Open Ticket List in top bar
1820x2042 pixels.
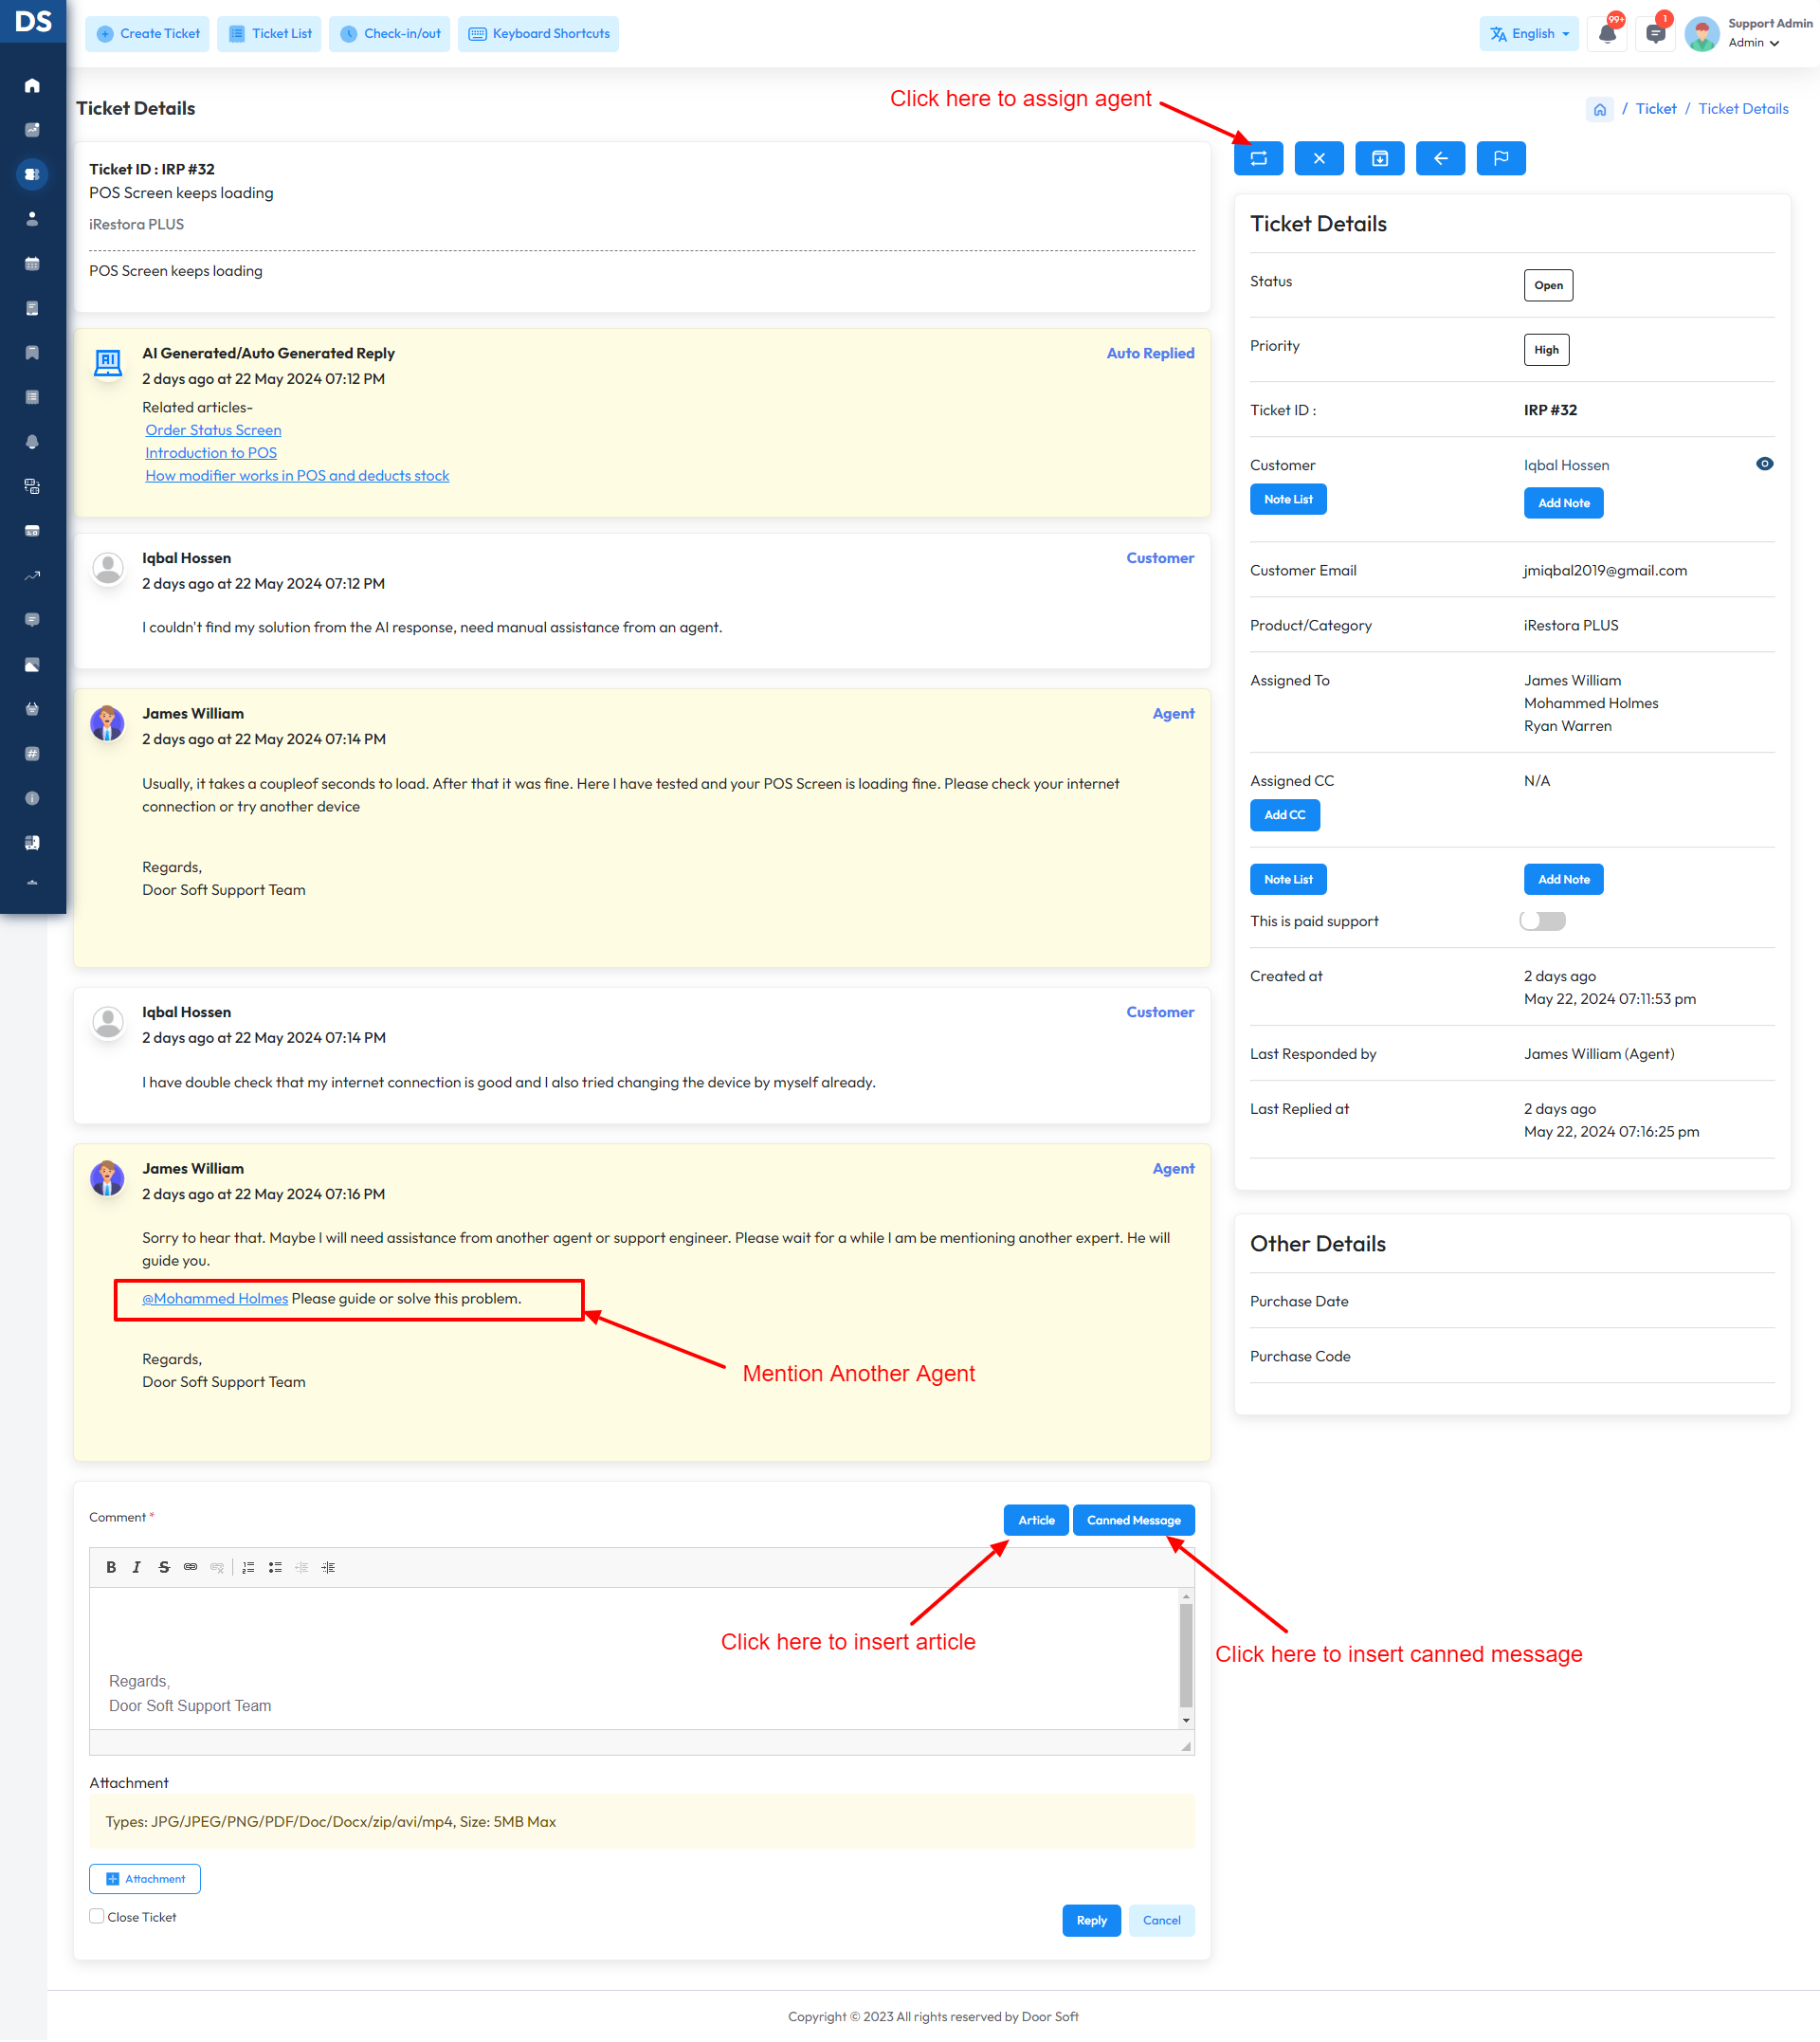tap(270, 34)
